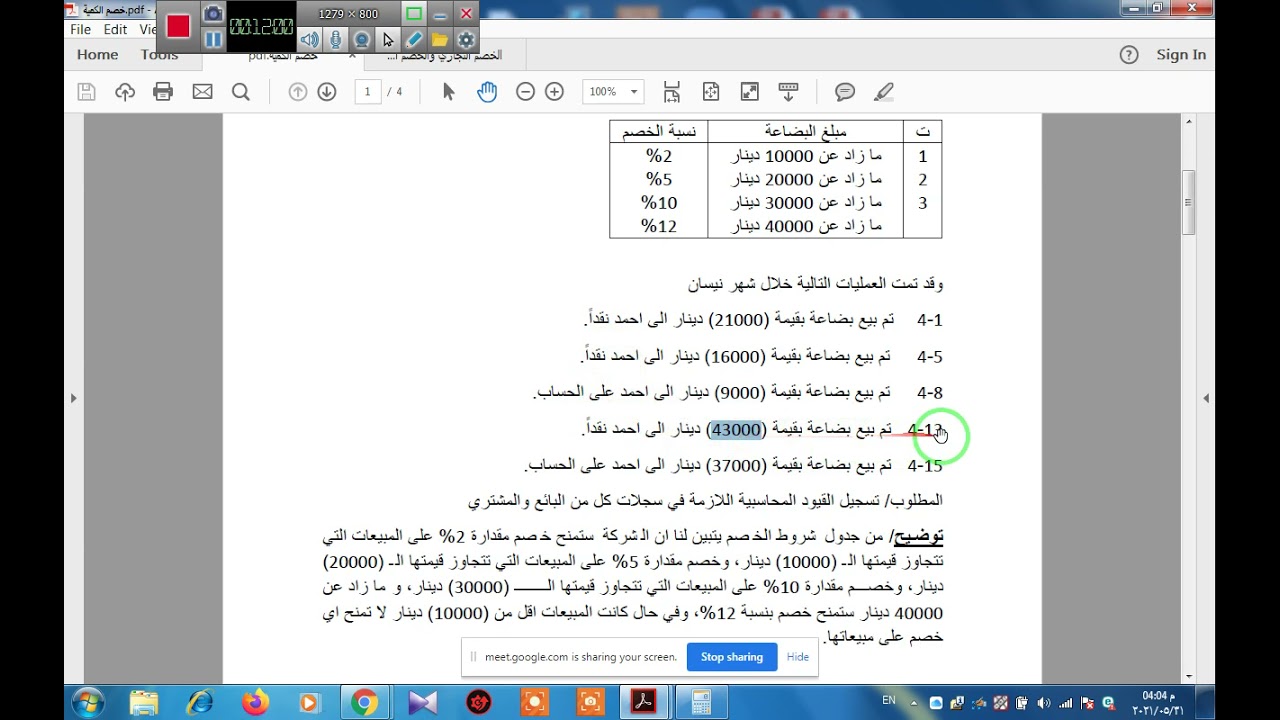Pick the Selection arrow tool
The height and width of the screenshot is (720, 1280).
[x=448, y=92]
